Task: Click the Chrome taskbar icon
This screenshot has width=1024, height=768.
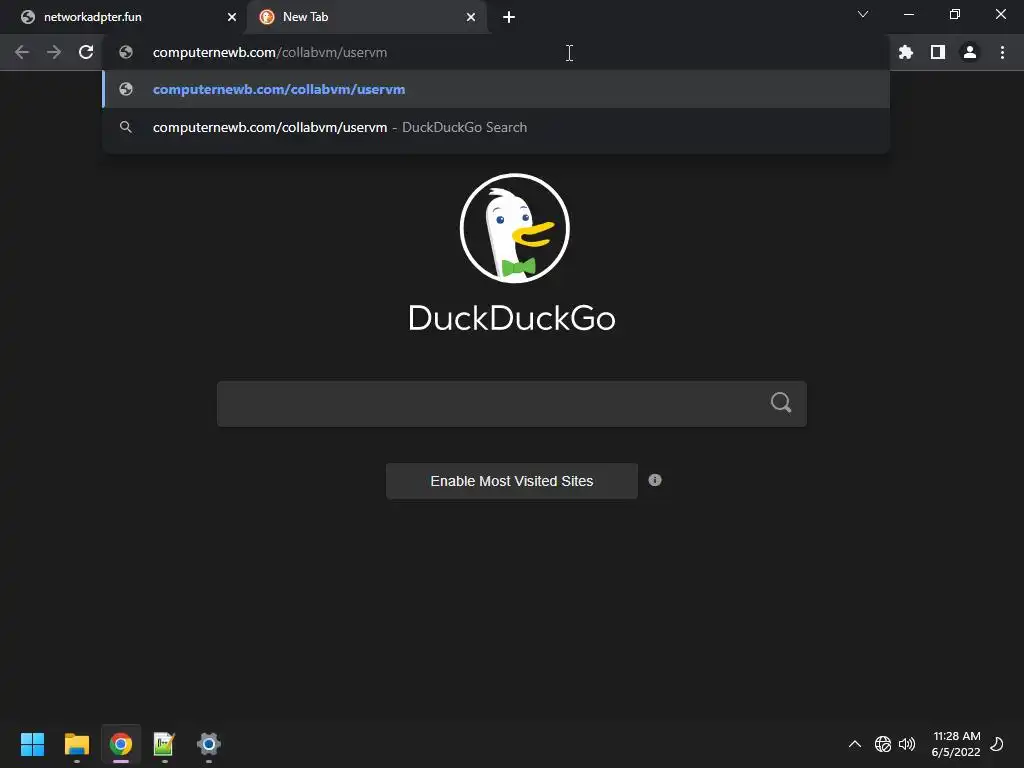Action: [x=121, y=744]
